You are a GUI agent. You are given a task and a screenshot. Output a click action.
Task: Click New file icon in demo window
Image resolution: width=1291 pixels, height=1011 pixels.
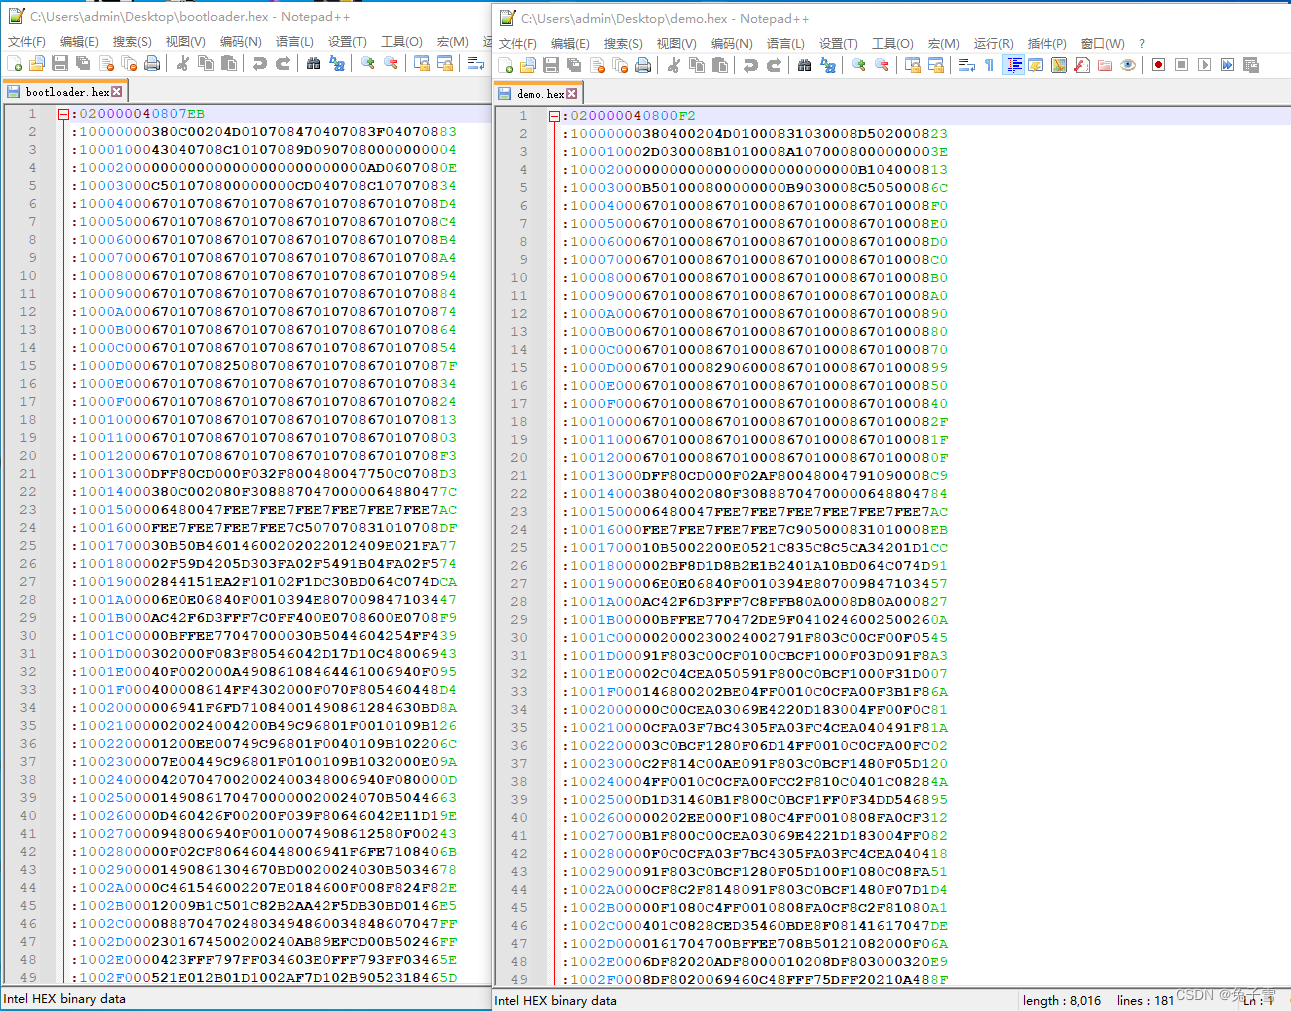pyautogui.click(x=505, y=65)
